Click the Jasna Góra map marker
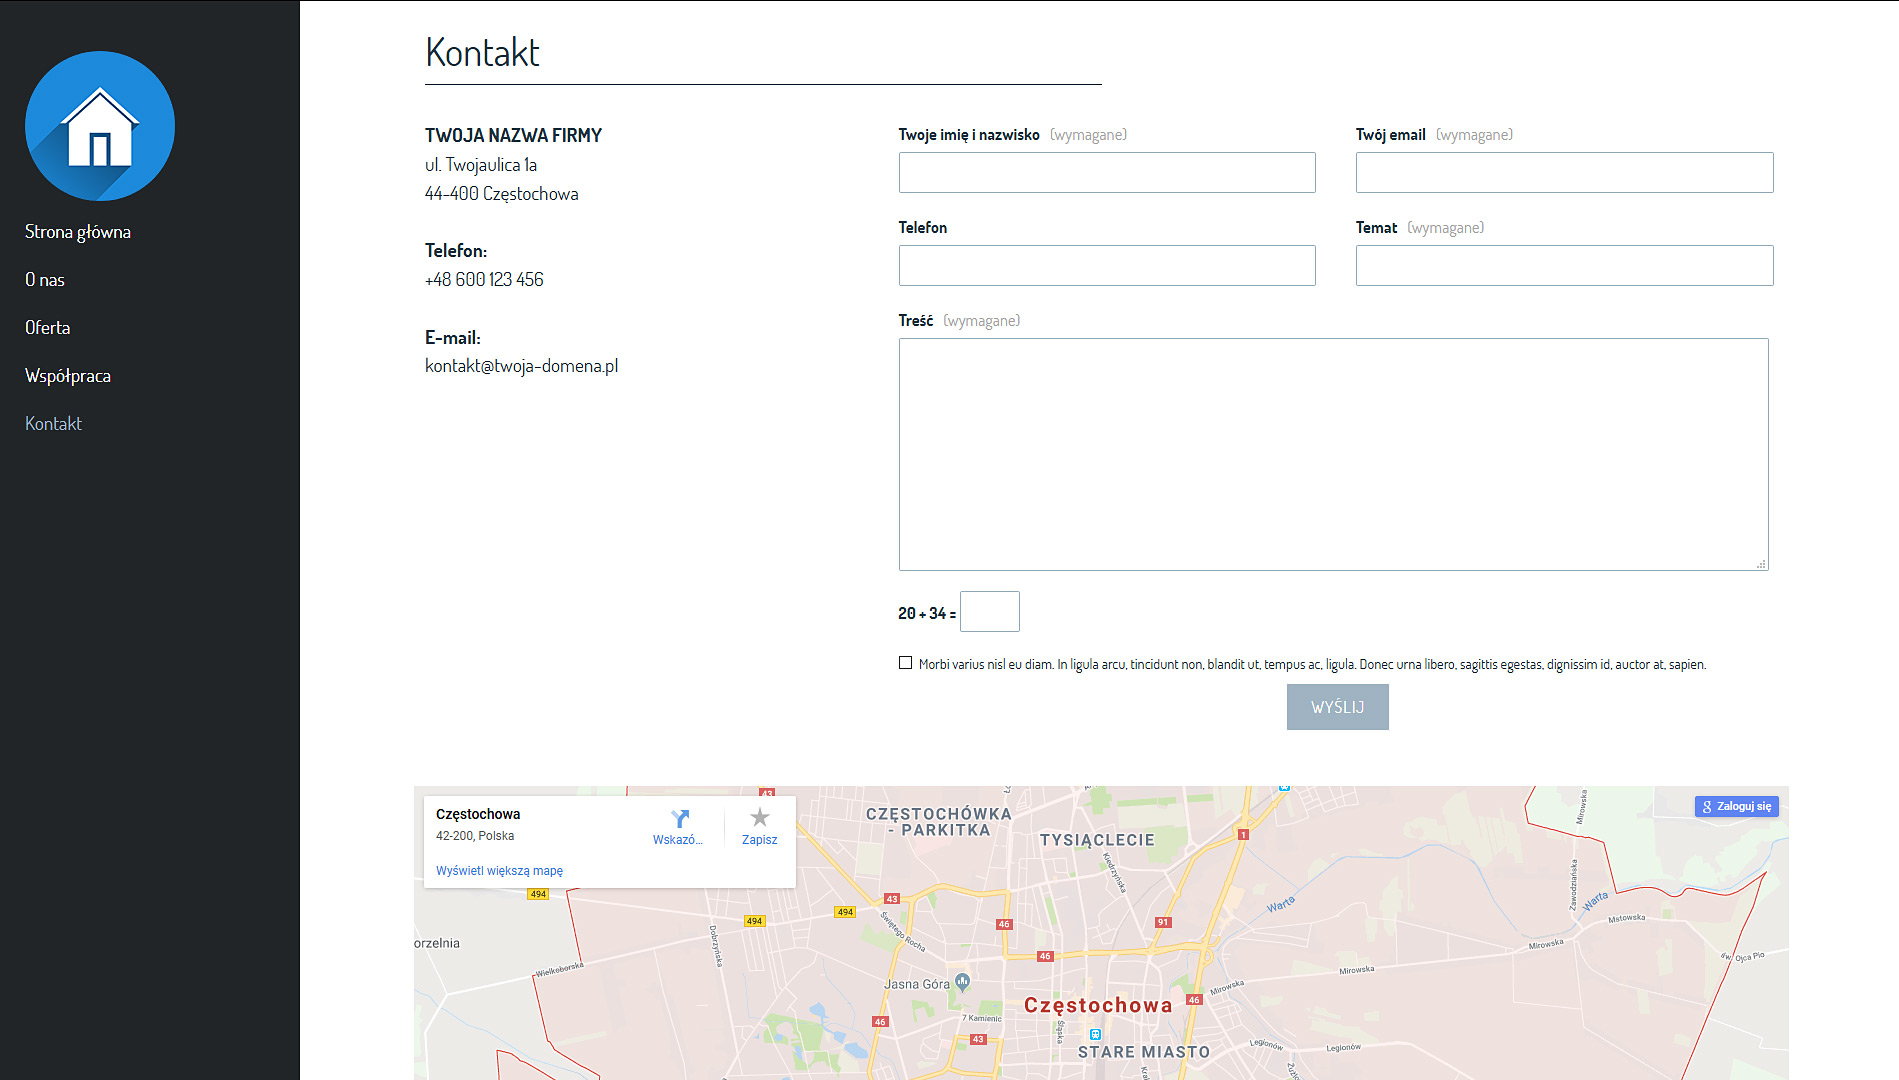 [962, 982]
